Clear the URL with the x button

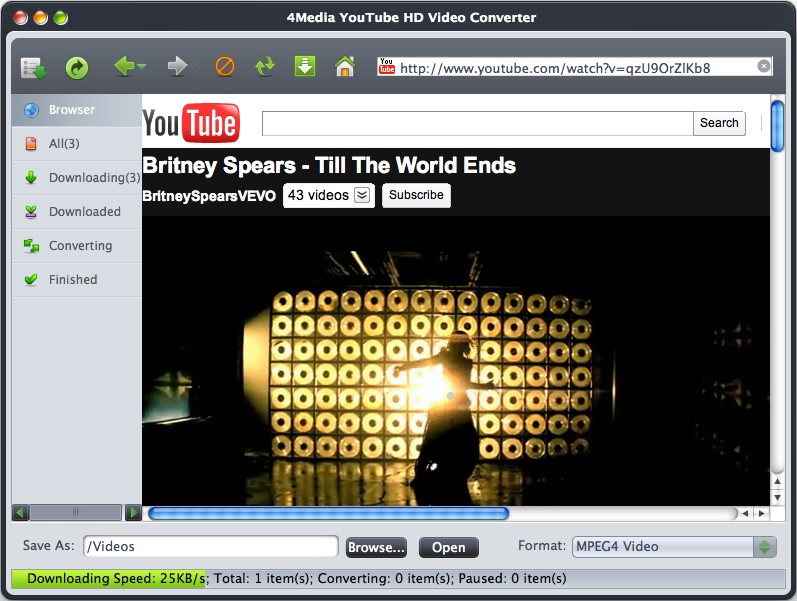[x=763, y=66]
